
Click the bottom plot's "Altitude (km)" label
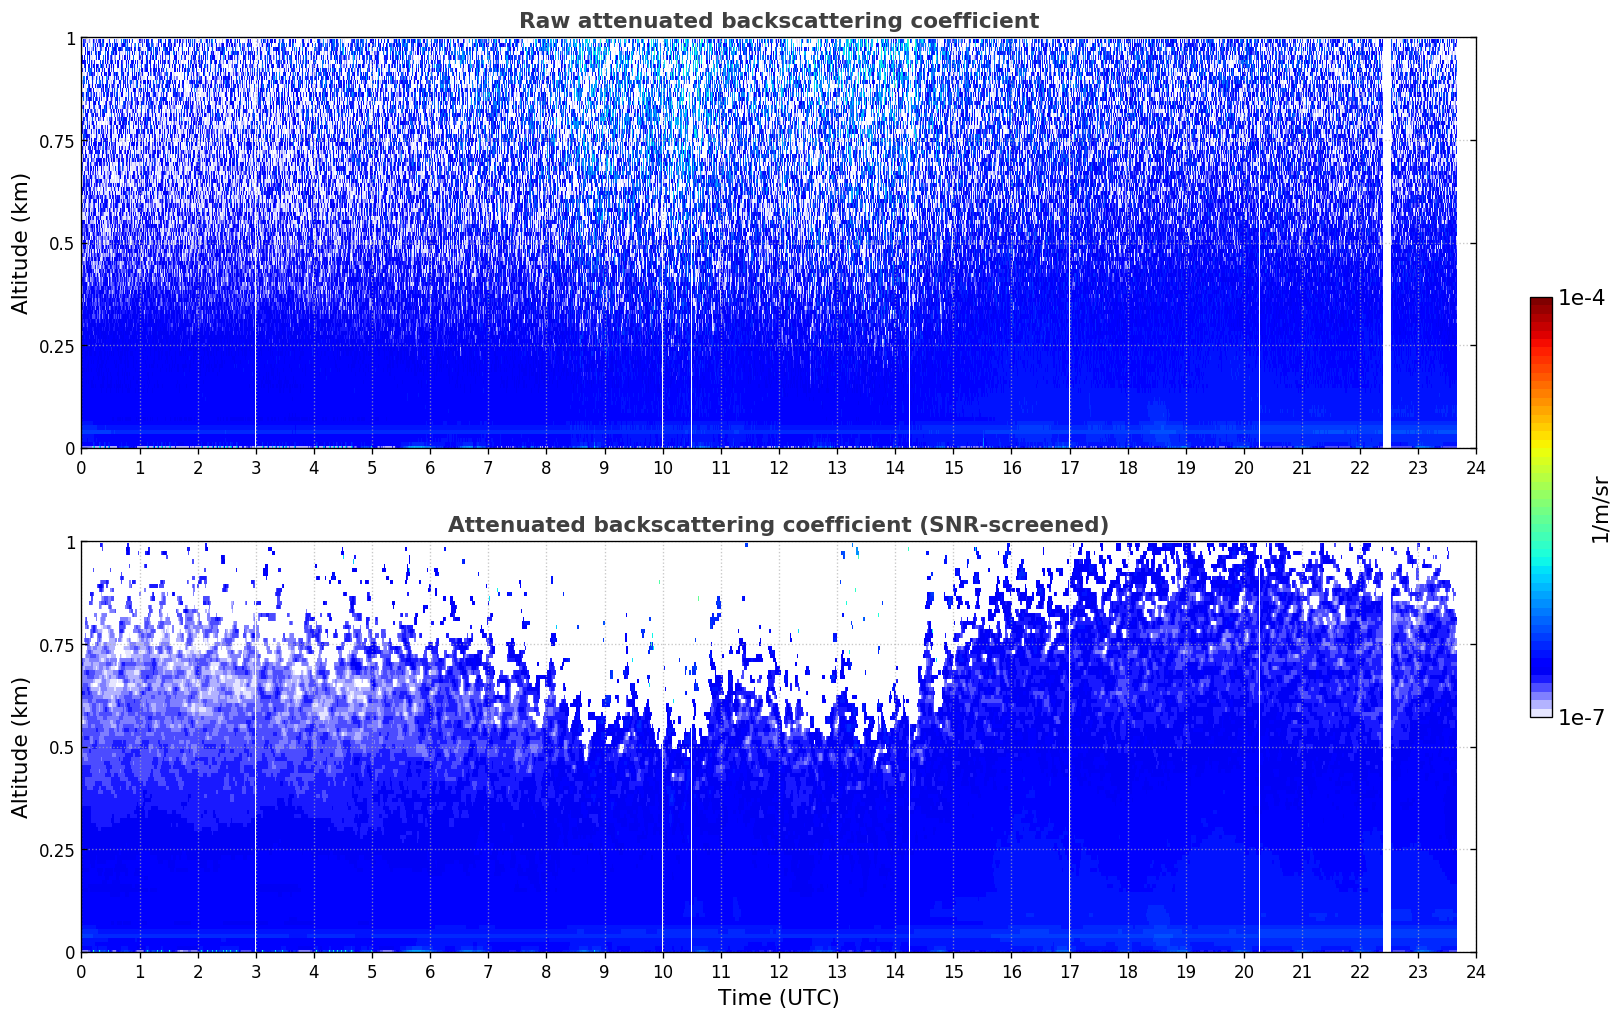pos(21,747)
